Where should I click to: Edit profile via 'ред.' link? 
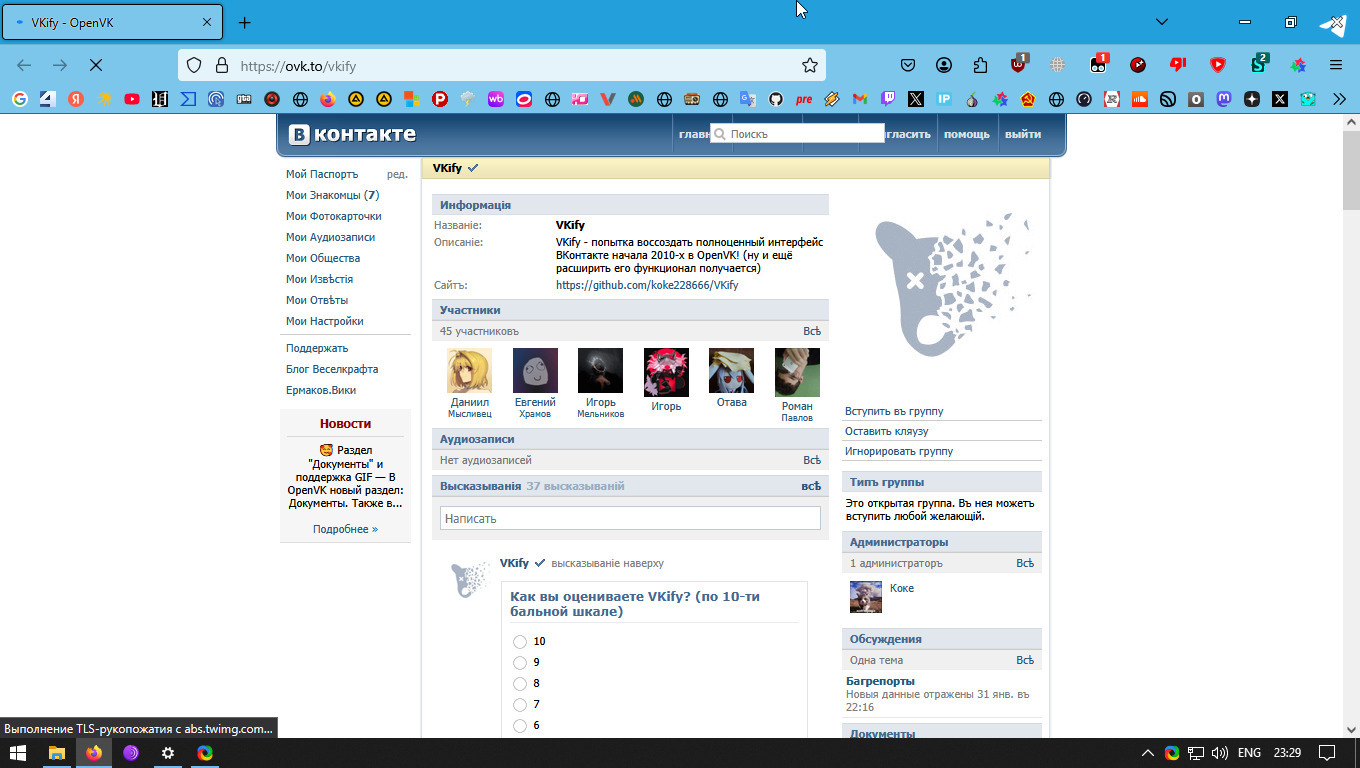pos(397,174)
